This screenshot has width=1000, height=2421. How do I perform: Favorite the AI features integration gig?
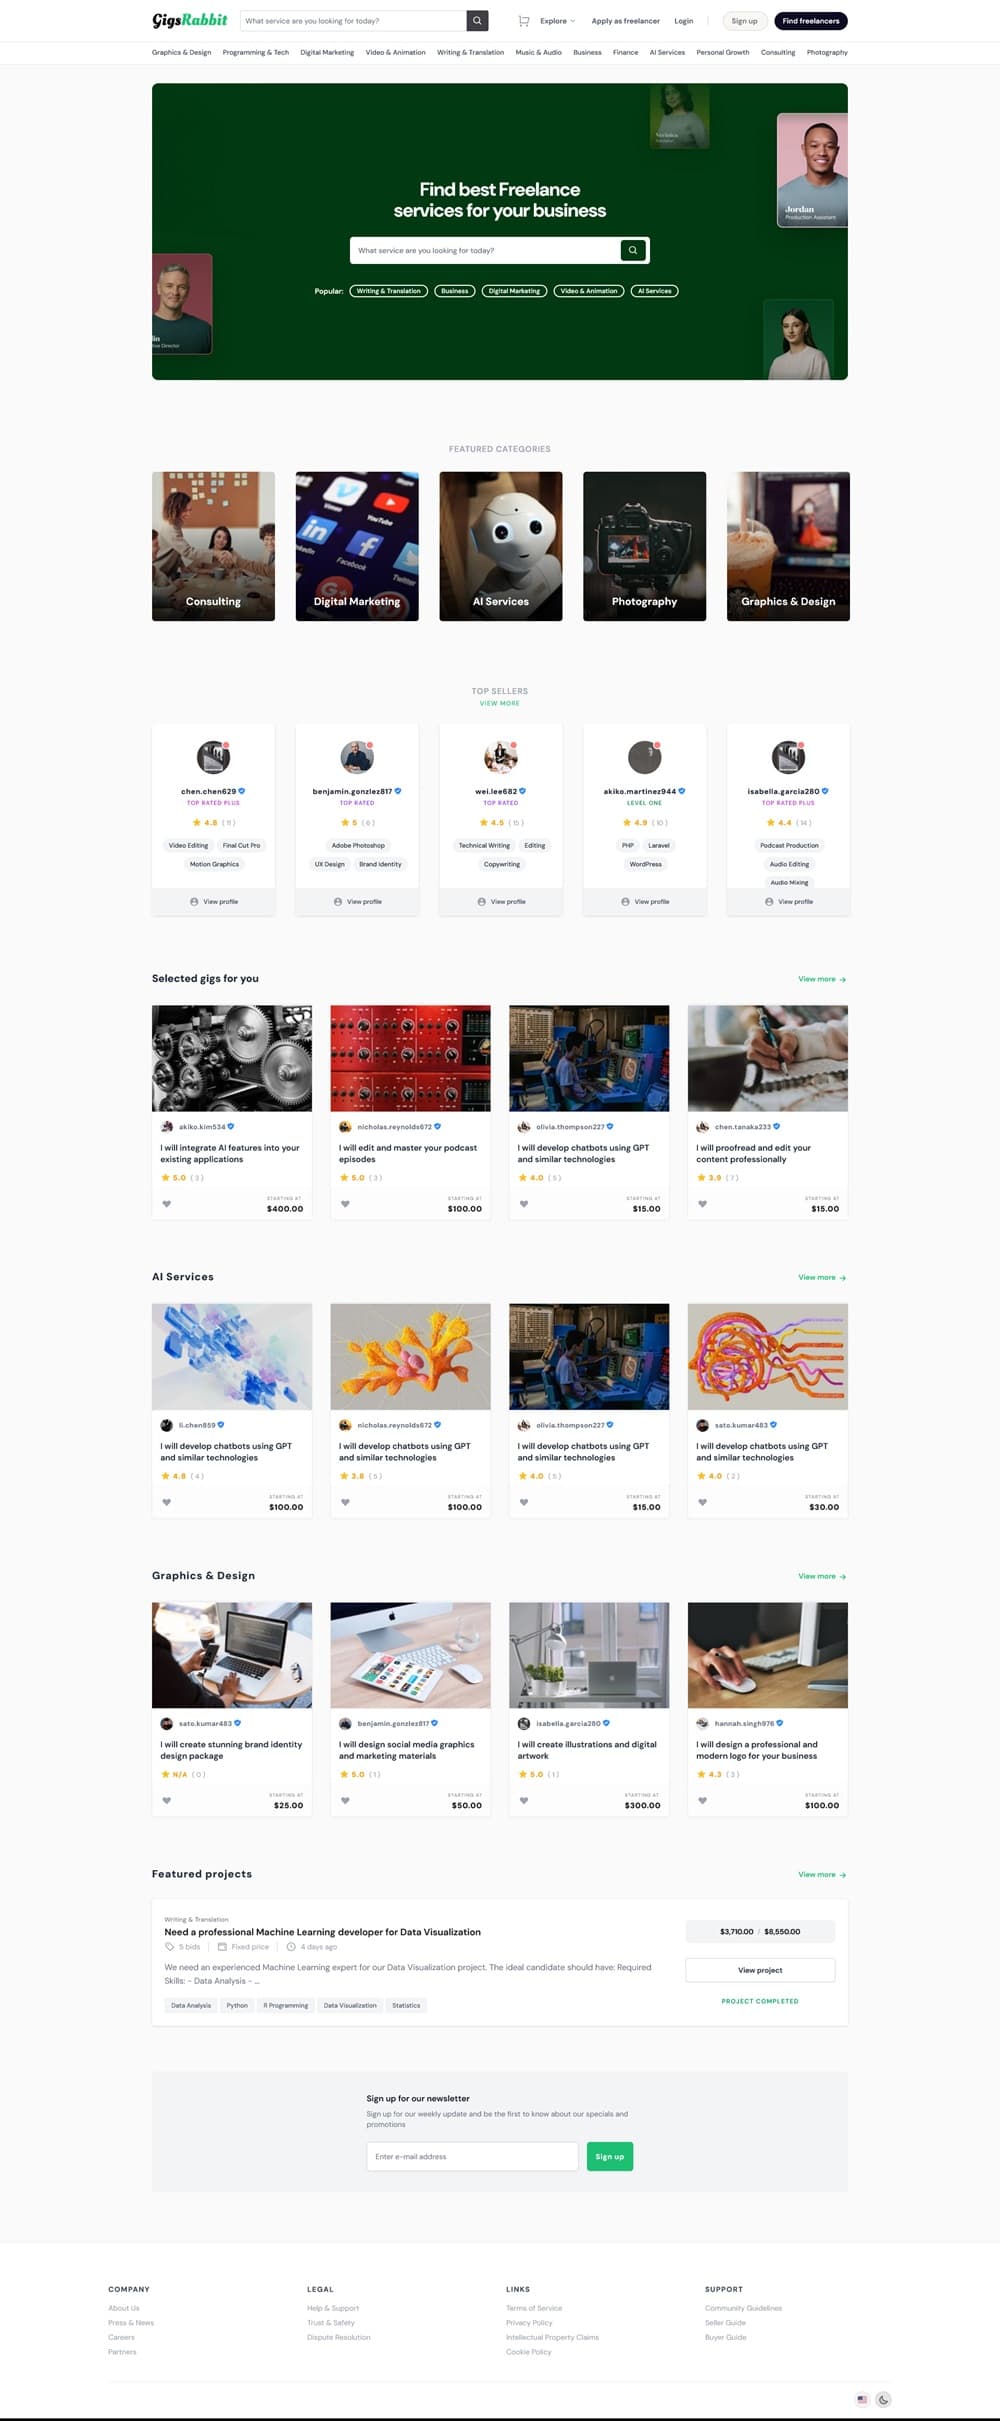tap(167, 1204)
